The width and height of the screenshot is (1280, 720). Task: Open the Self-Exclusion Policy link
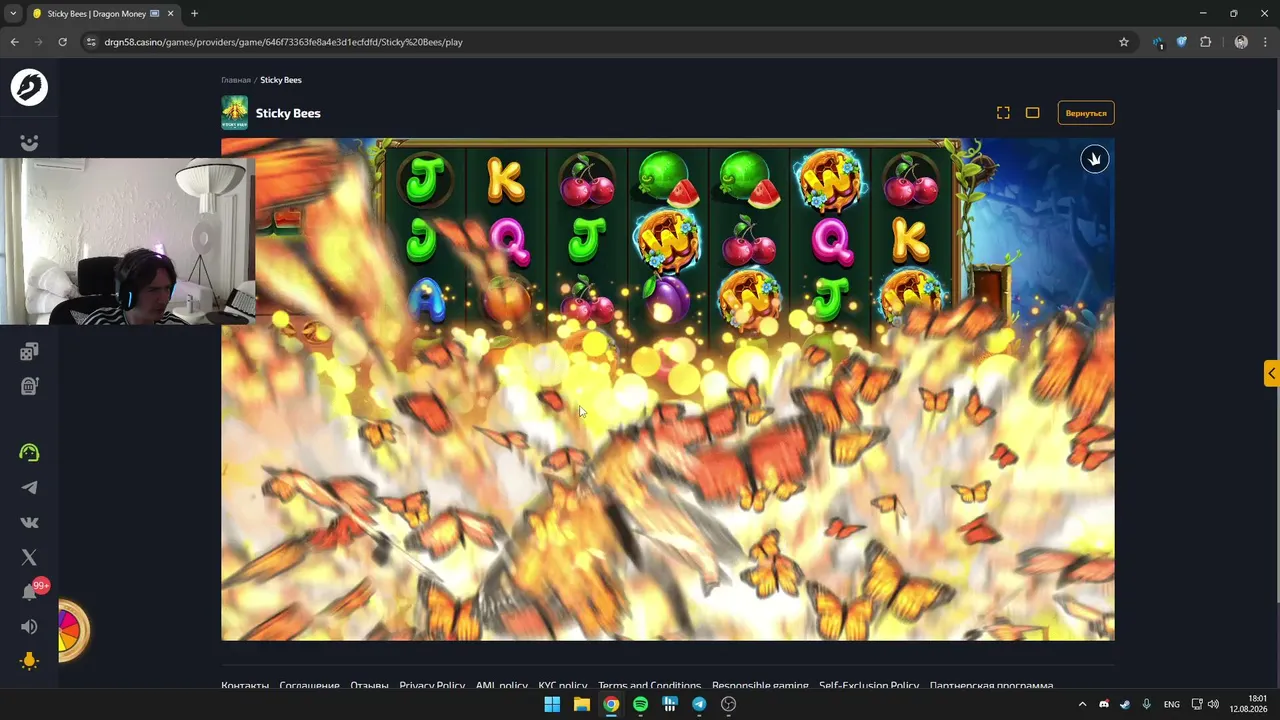869,685
